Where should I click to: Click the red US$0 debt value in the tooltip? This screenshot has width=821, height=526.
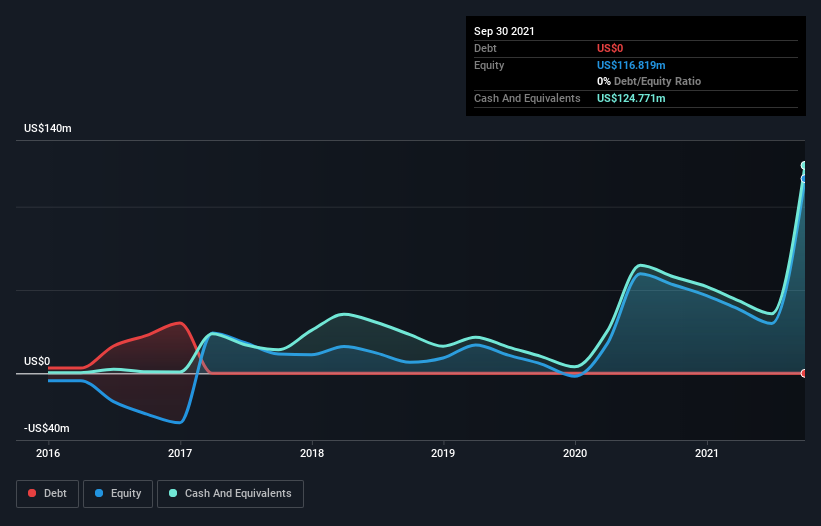pos(610,48)
